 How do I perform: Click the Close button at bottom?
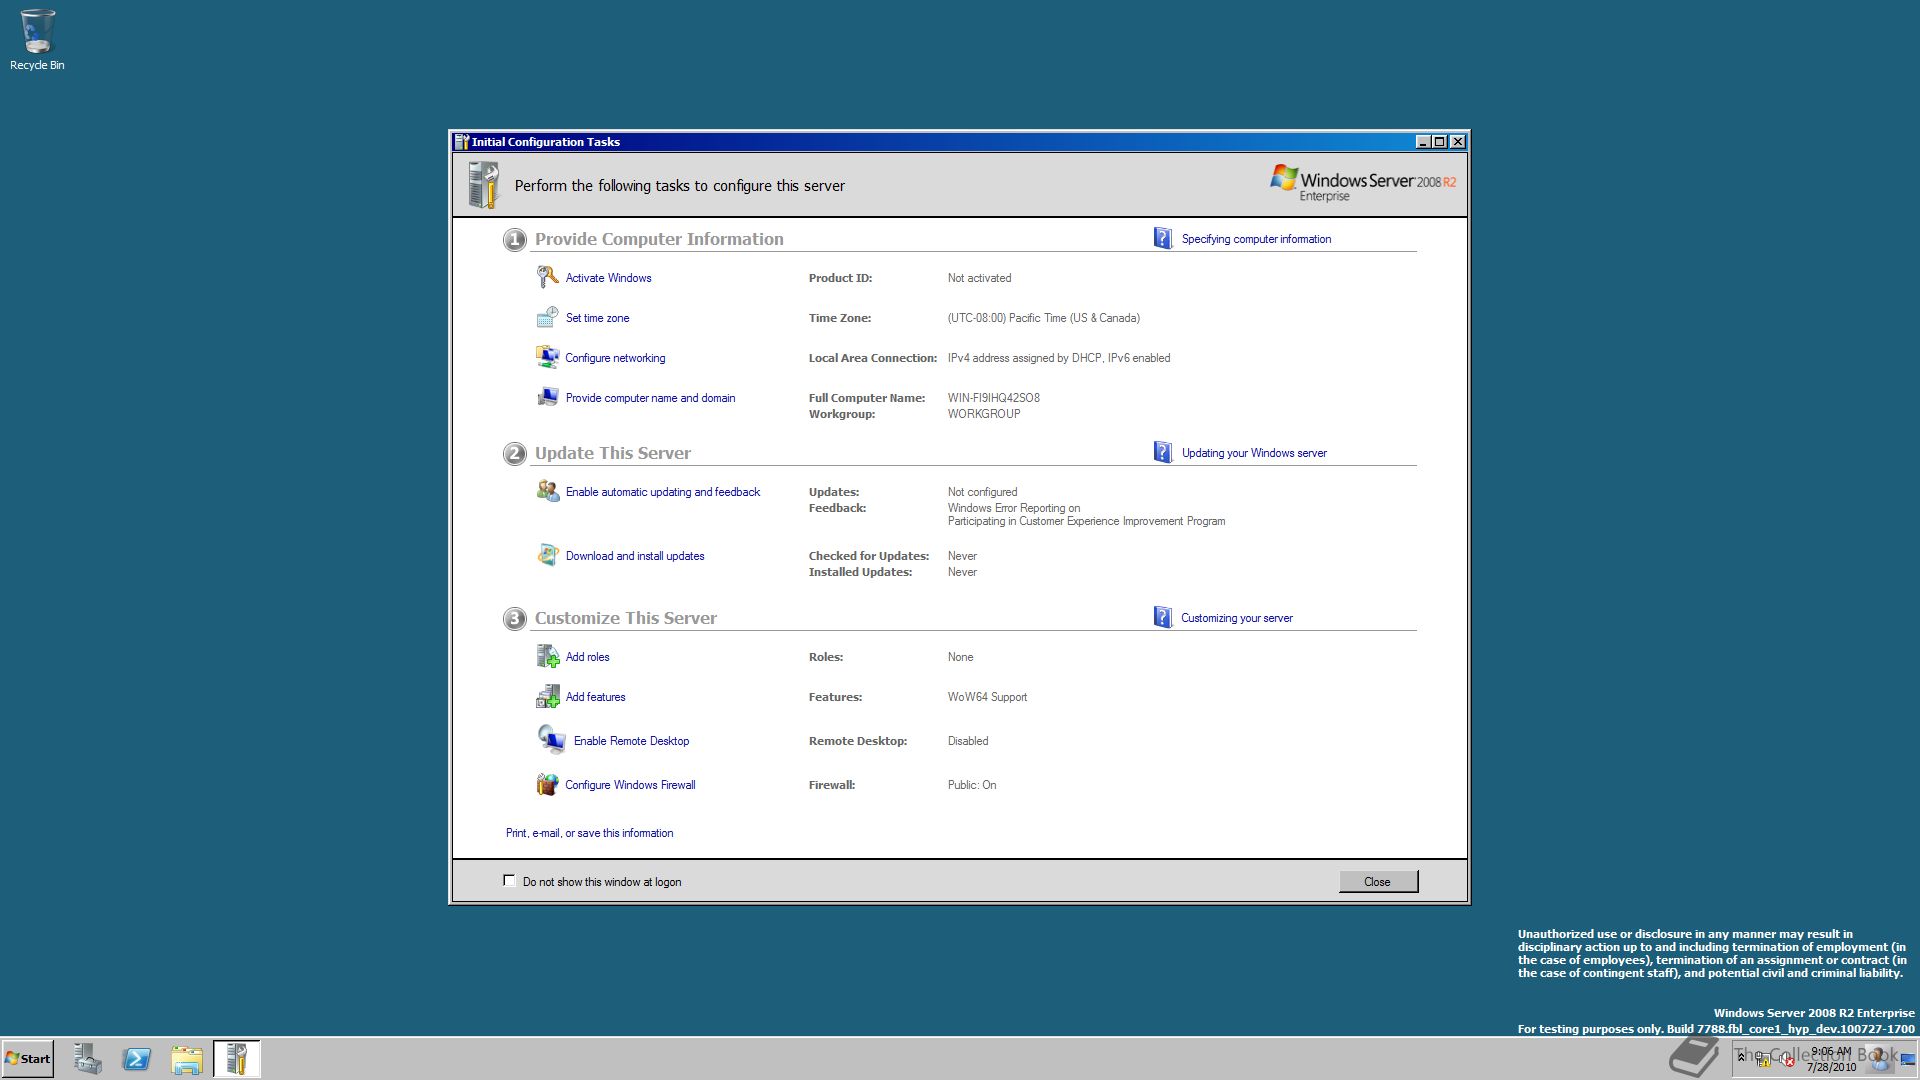(x=1377, y=881)
